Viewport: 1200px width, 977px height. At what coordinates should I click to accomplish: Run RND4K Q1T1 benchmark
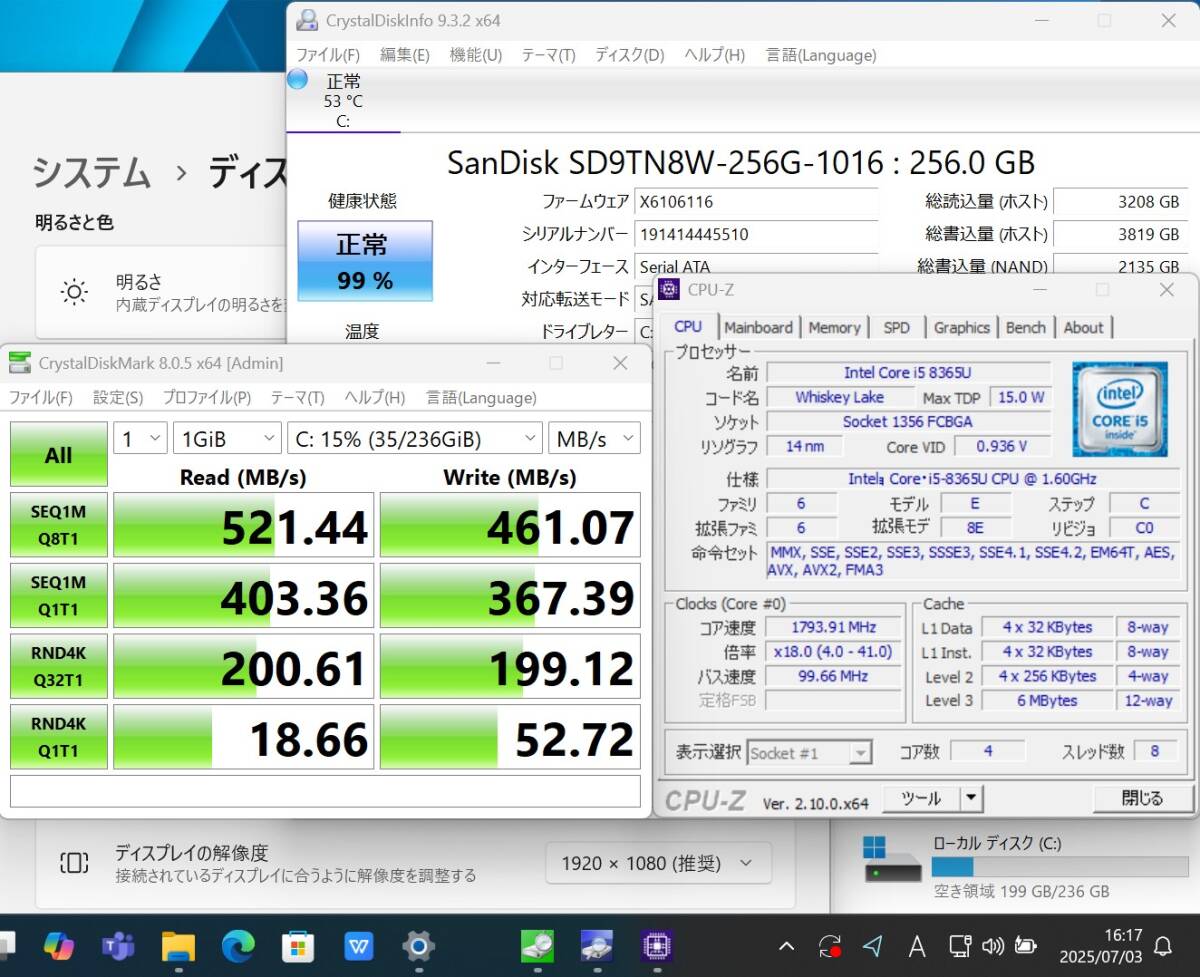(58, 737)
